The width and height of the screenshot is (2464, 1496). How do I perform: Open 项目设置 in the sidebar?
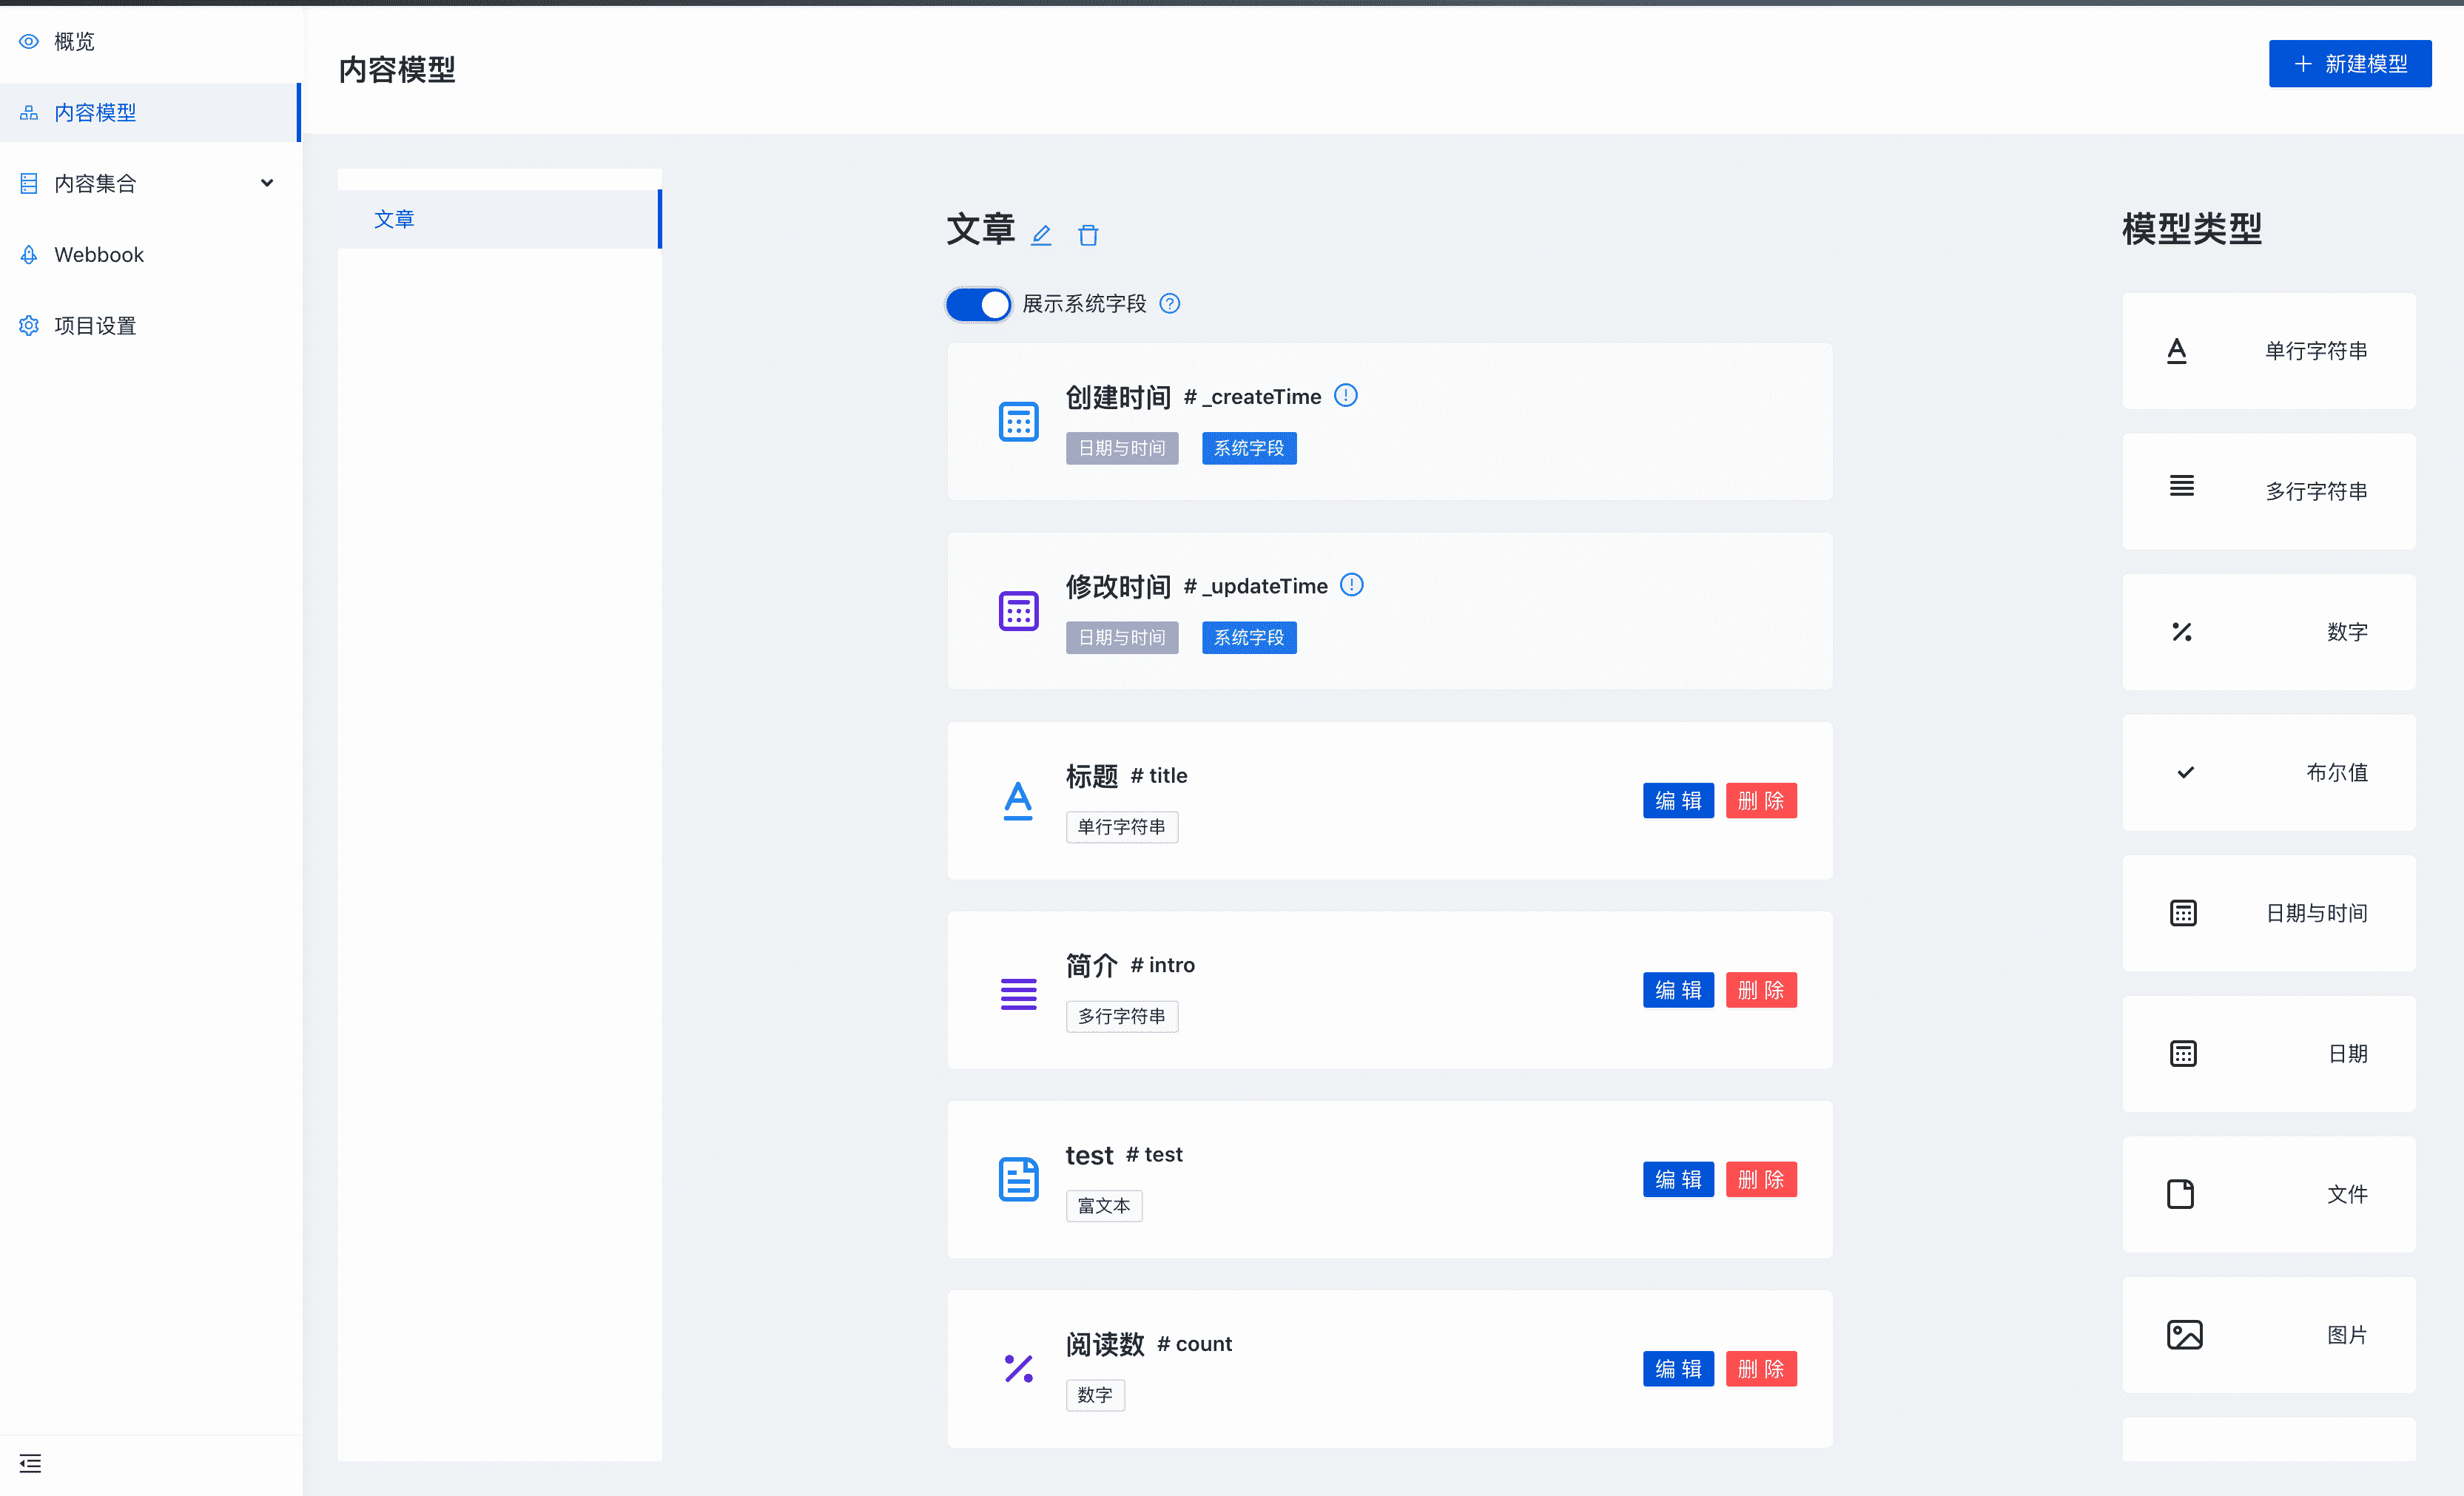click(x=150, y=325)
